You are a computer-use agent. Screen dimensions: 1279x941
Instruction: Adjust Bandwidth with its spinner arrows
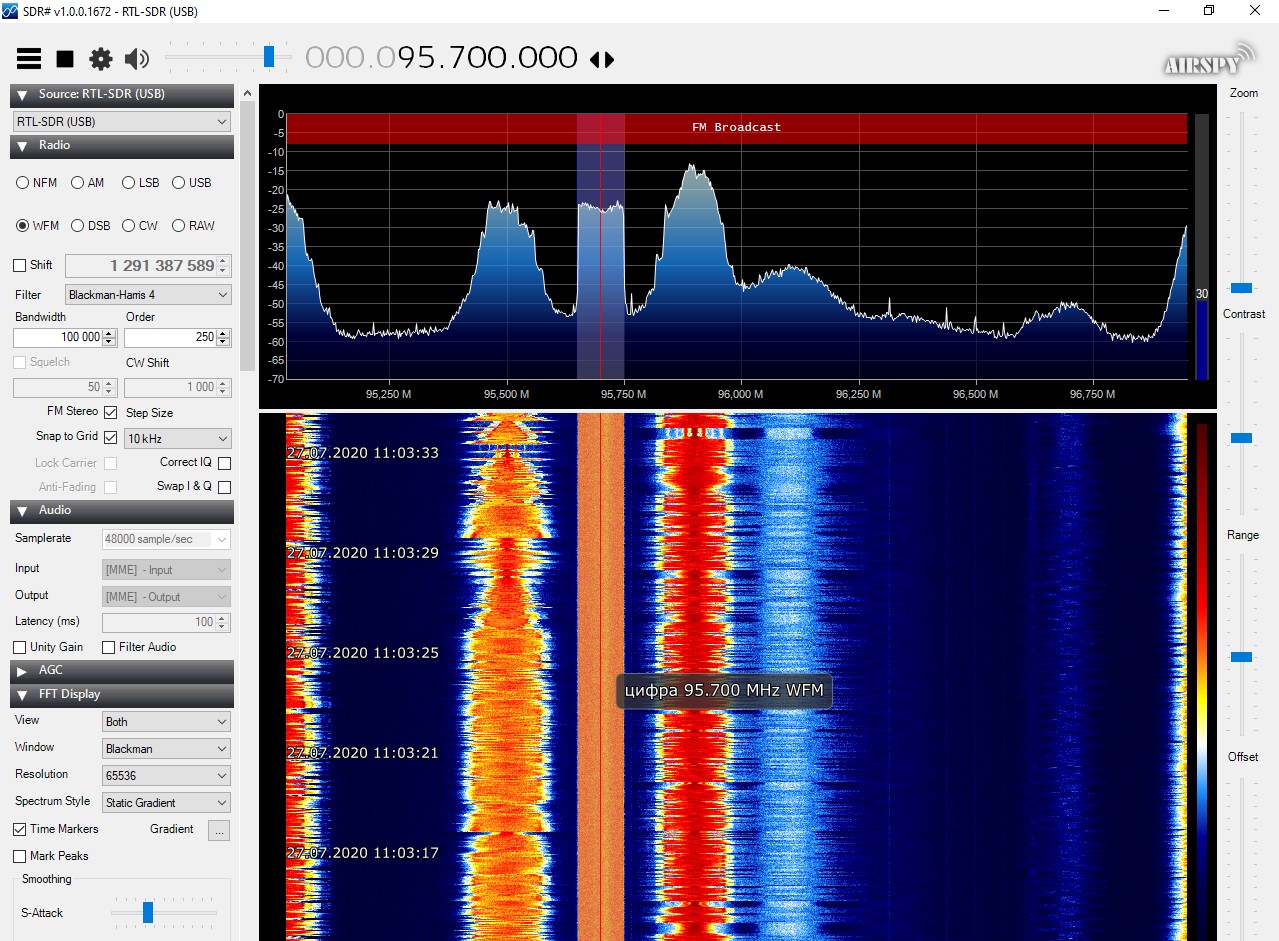tap(111, 338)
